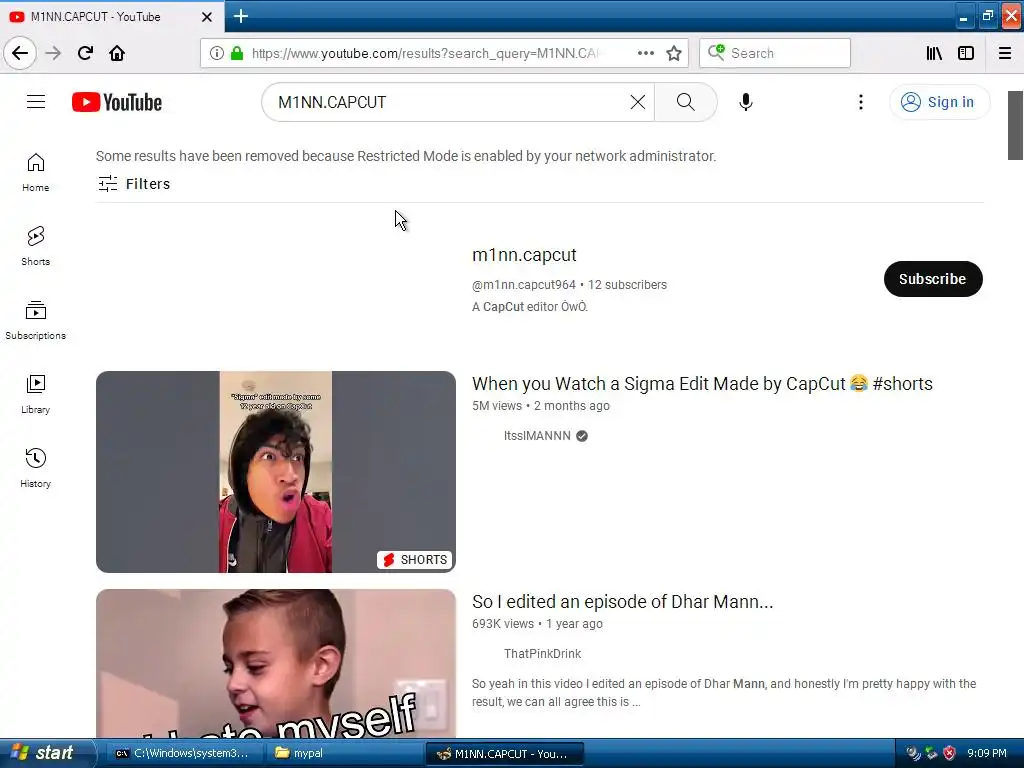Bookmark this page with the star icon
This screenshot has height=768, width=1024.
click(674, 54)
